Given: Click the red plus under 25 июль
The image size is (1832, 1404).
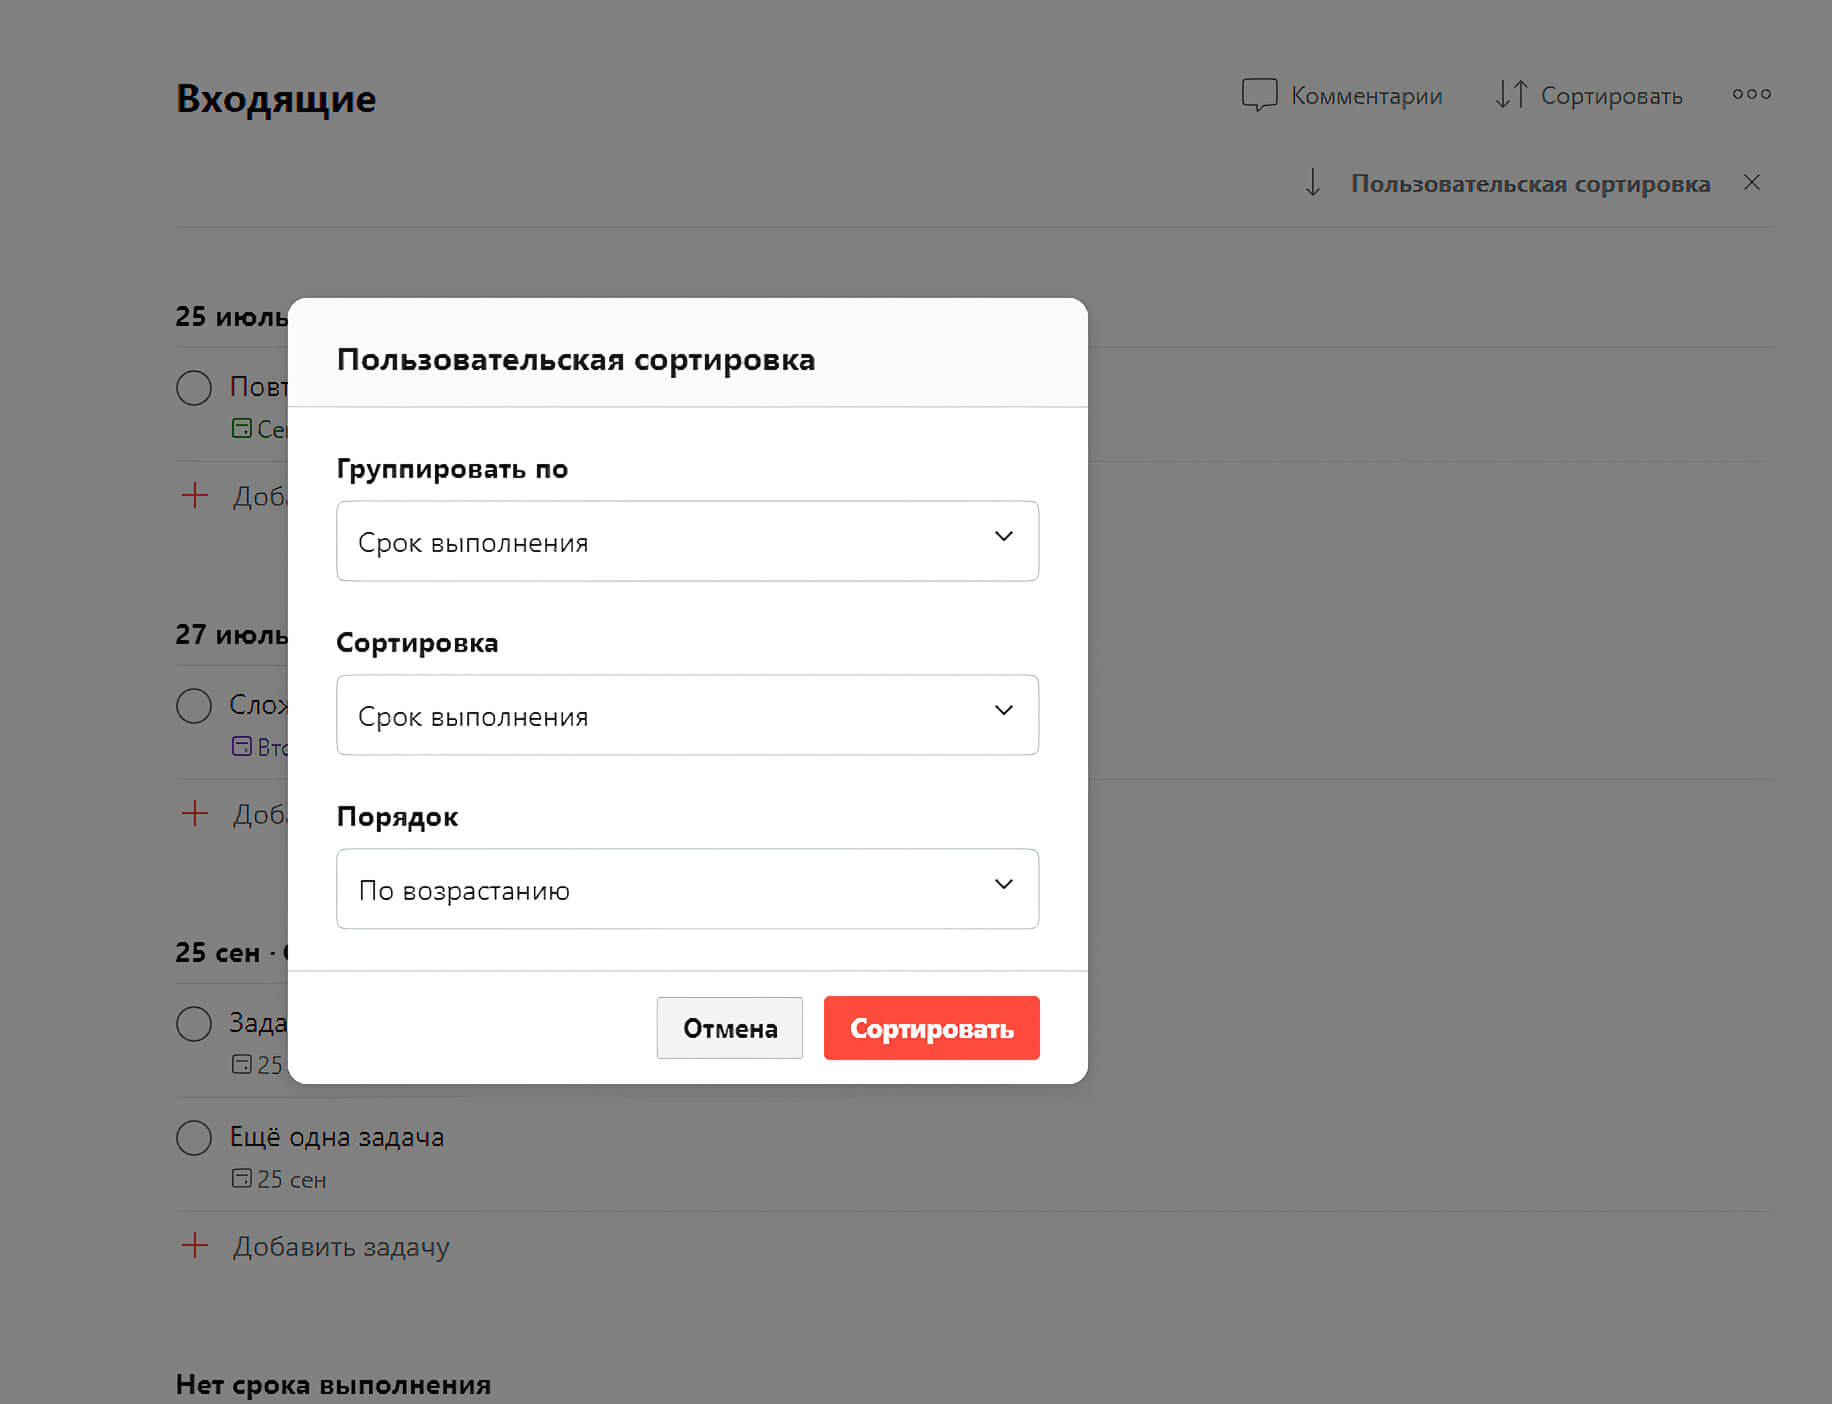Looking at the screenshot, I should [x=195, y=495].
